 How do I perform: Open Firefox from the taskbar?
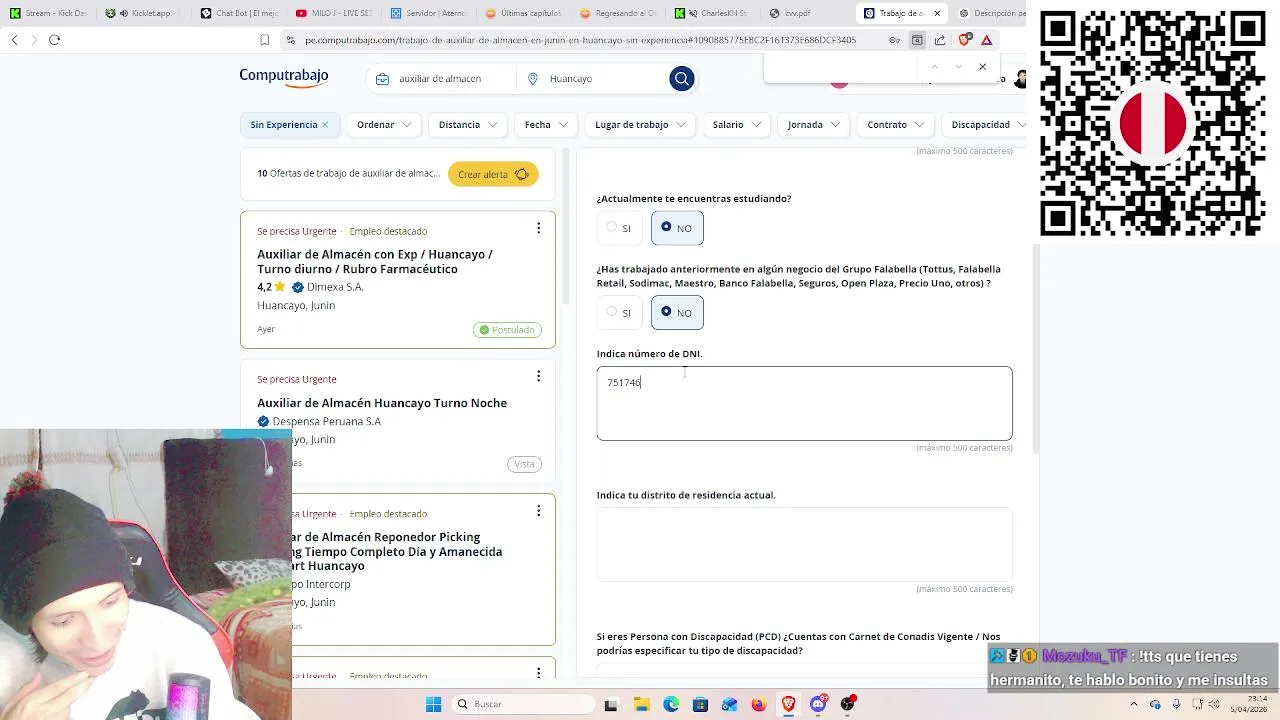759,704
